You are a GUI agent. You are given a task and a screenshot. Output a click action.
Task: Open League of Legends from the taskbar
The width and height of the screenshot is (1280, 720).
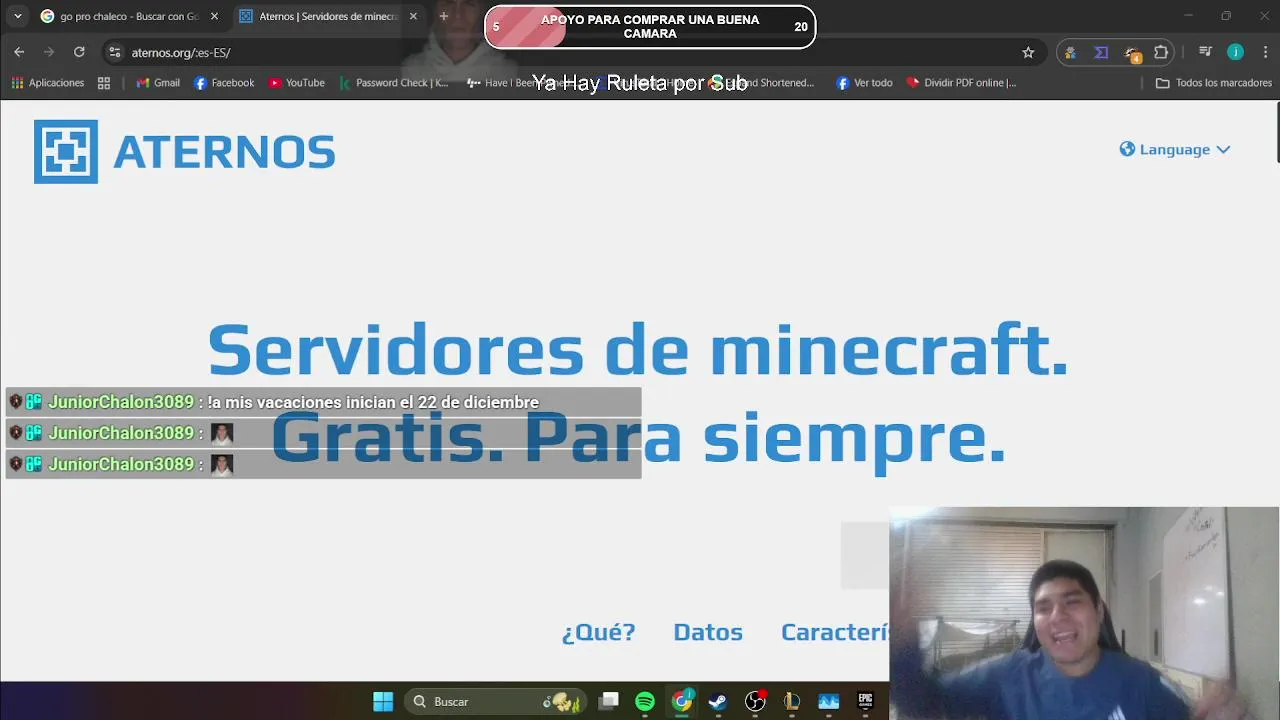792,702
